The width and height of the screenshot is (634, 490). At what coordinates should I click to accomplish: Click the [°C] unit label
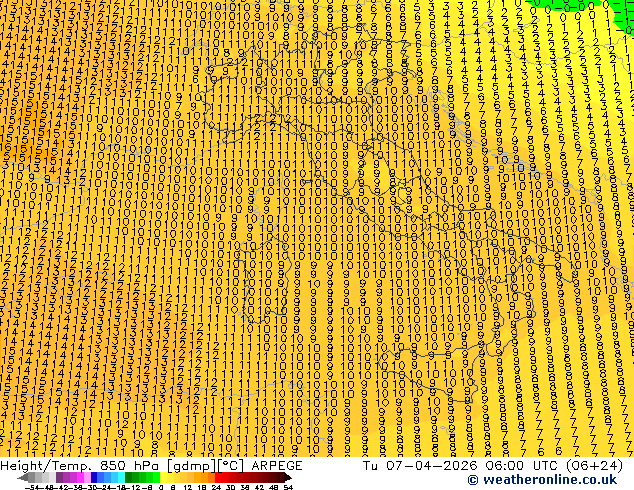point(231,466)
